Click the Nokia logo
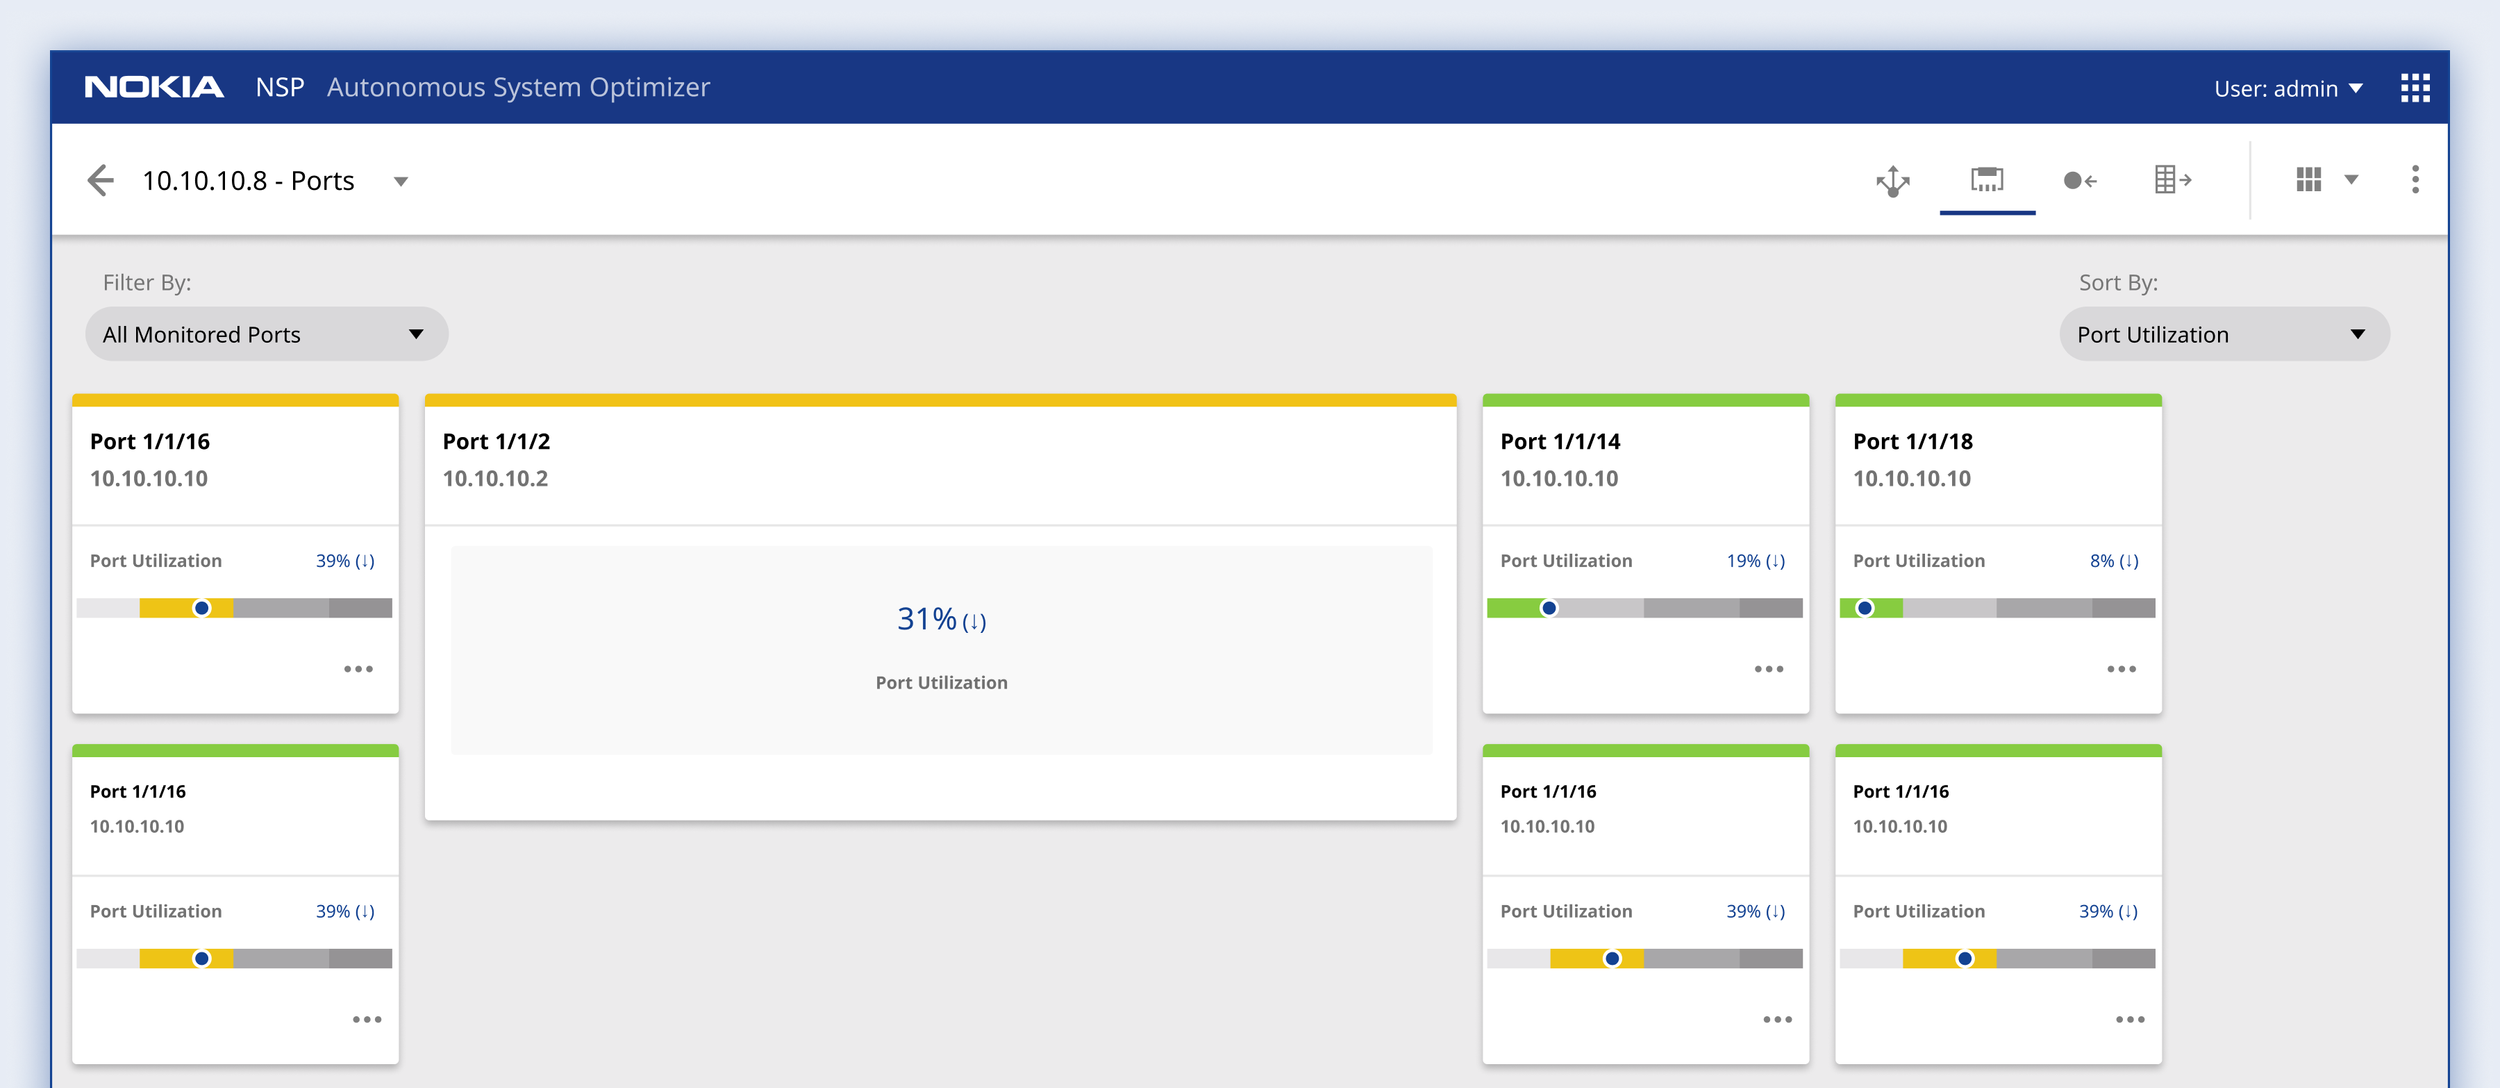Viewport: 2500px width, 1088px height. coord(154,88)
